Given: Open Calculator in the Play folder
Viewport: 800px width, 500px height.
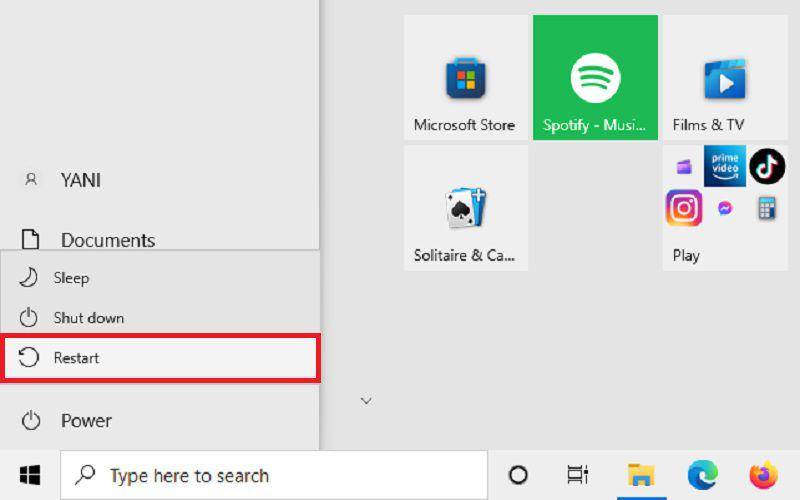Looking at the screenshot, I should [x=766, y=208].
